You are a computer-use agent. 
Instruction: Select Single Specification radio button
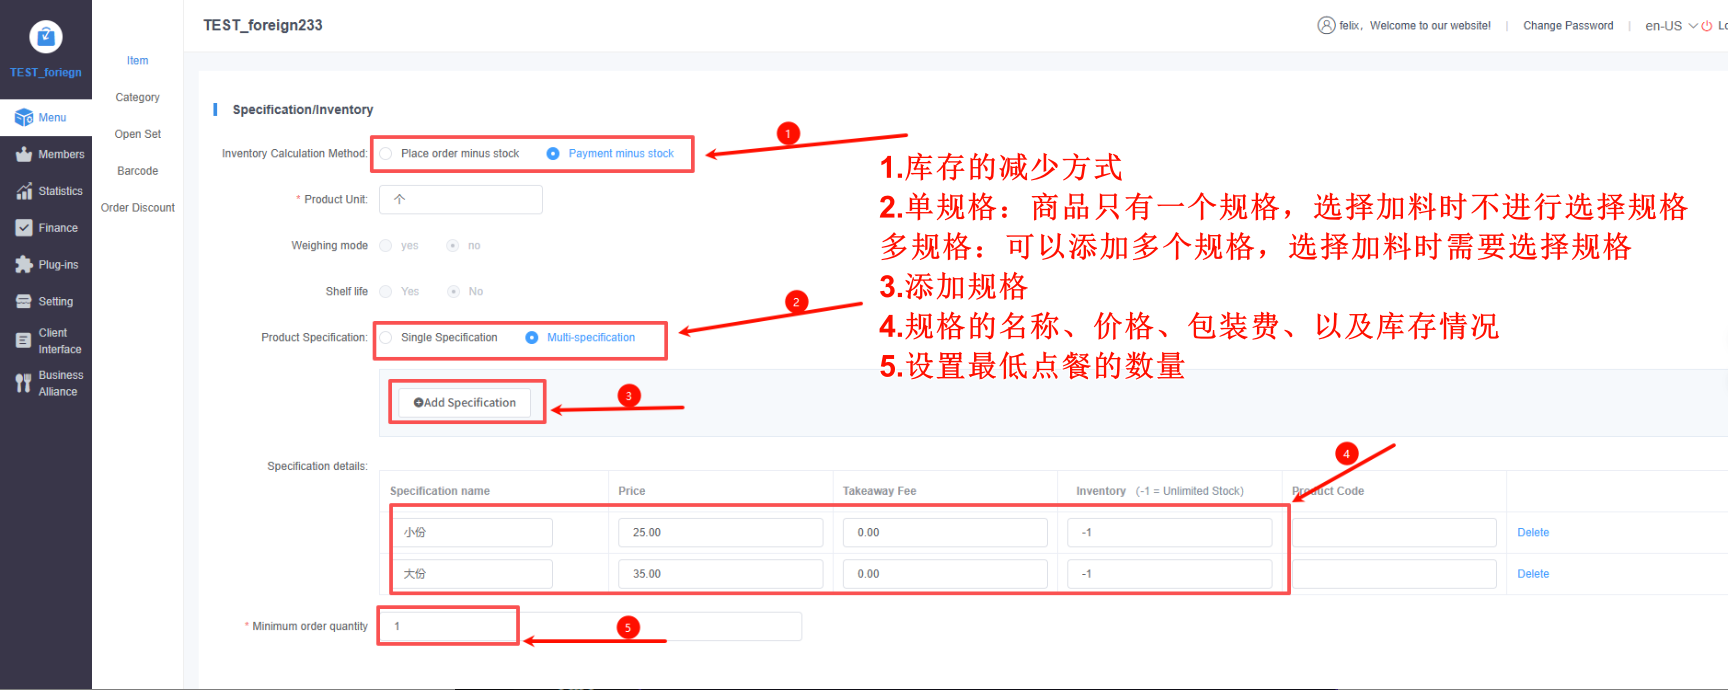click(x=386, y=338)
